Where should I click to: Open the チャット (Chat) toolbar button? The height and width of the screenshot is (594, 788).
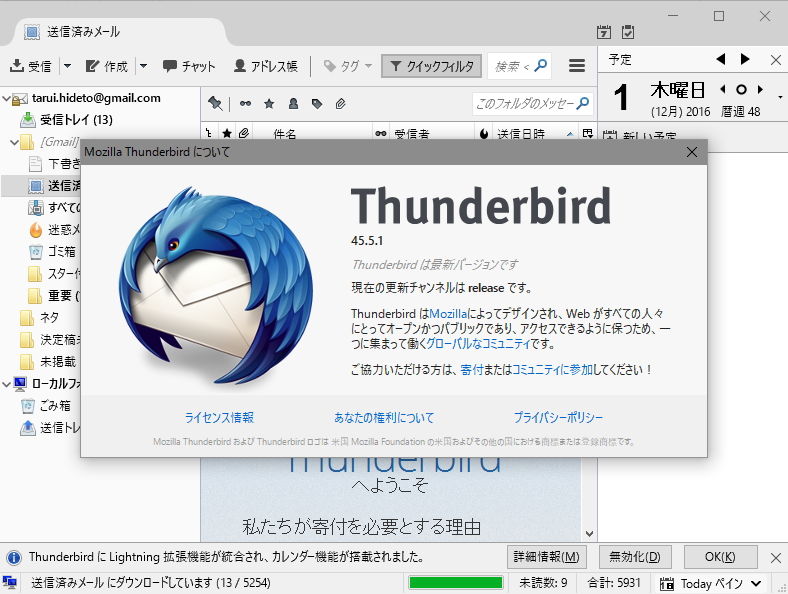coord(189,66)
